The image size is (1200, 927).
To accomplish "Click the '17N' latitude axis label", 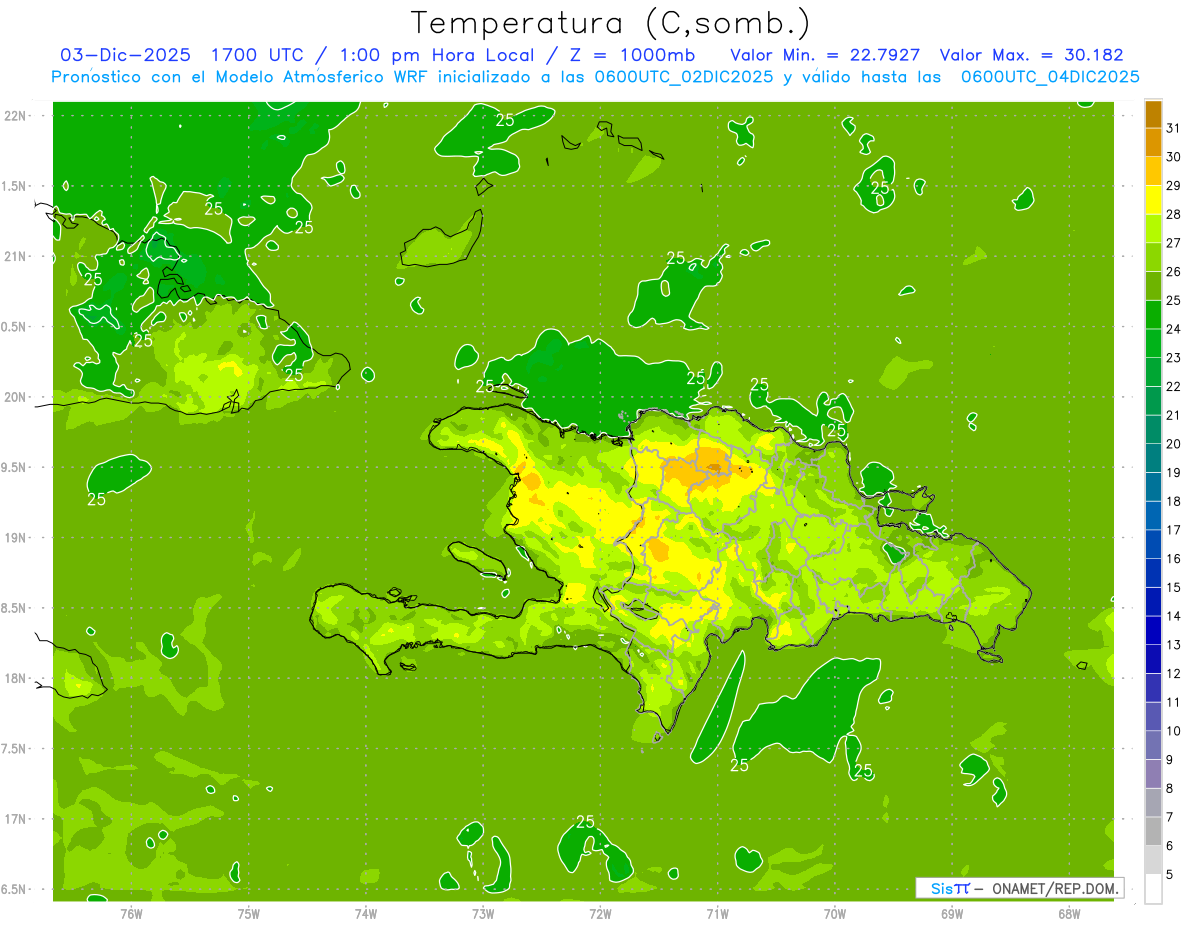I will (15, 819).
